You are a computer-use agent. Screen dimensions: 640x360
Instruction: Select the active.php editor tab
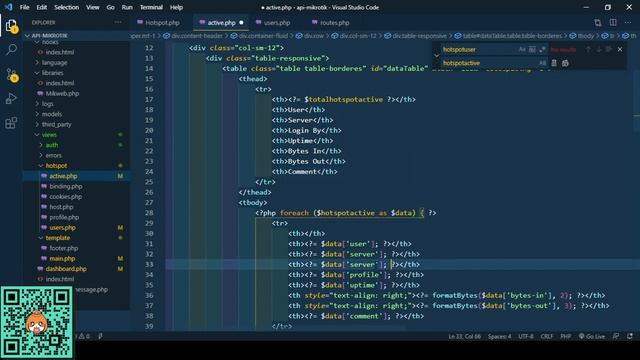click(221, 22)
